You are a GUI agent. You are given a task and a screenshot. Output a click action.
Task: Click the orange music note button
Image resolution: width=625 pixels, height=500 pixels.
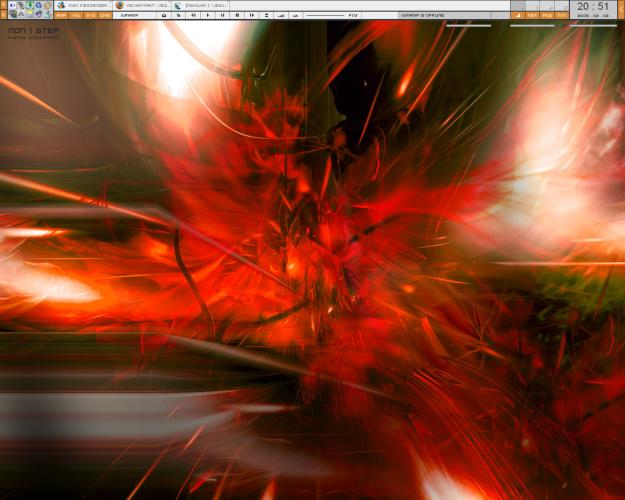tap(518, 15)
